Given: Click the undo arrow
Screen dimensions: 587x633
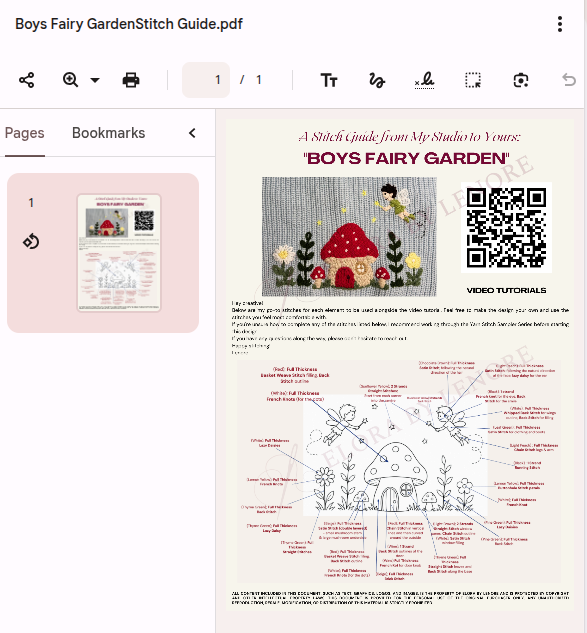Looking at the screenshot, I should [x=569, y=80].
